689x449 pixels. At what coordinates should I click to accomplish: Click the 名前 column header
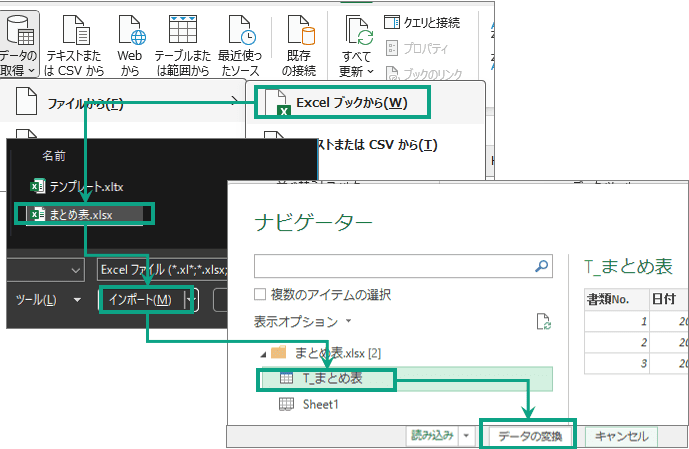tap(54, 156)
